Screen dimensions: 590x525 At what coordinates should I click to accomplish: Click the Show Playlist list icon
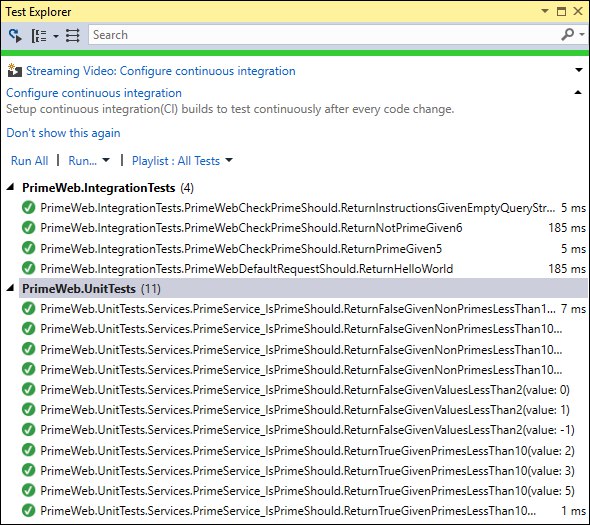(73, 36)
